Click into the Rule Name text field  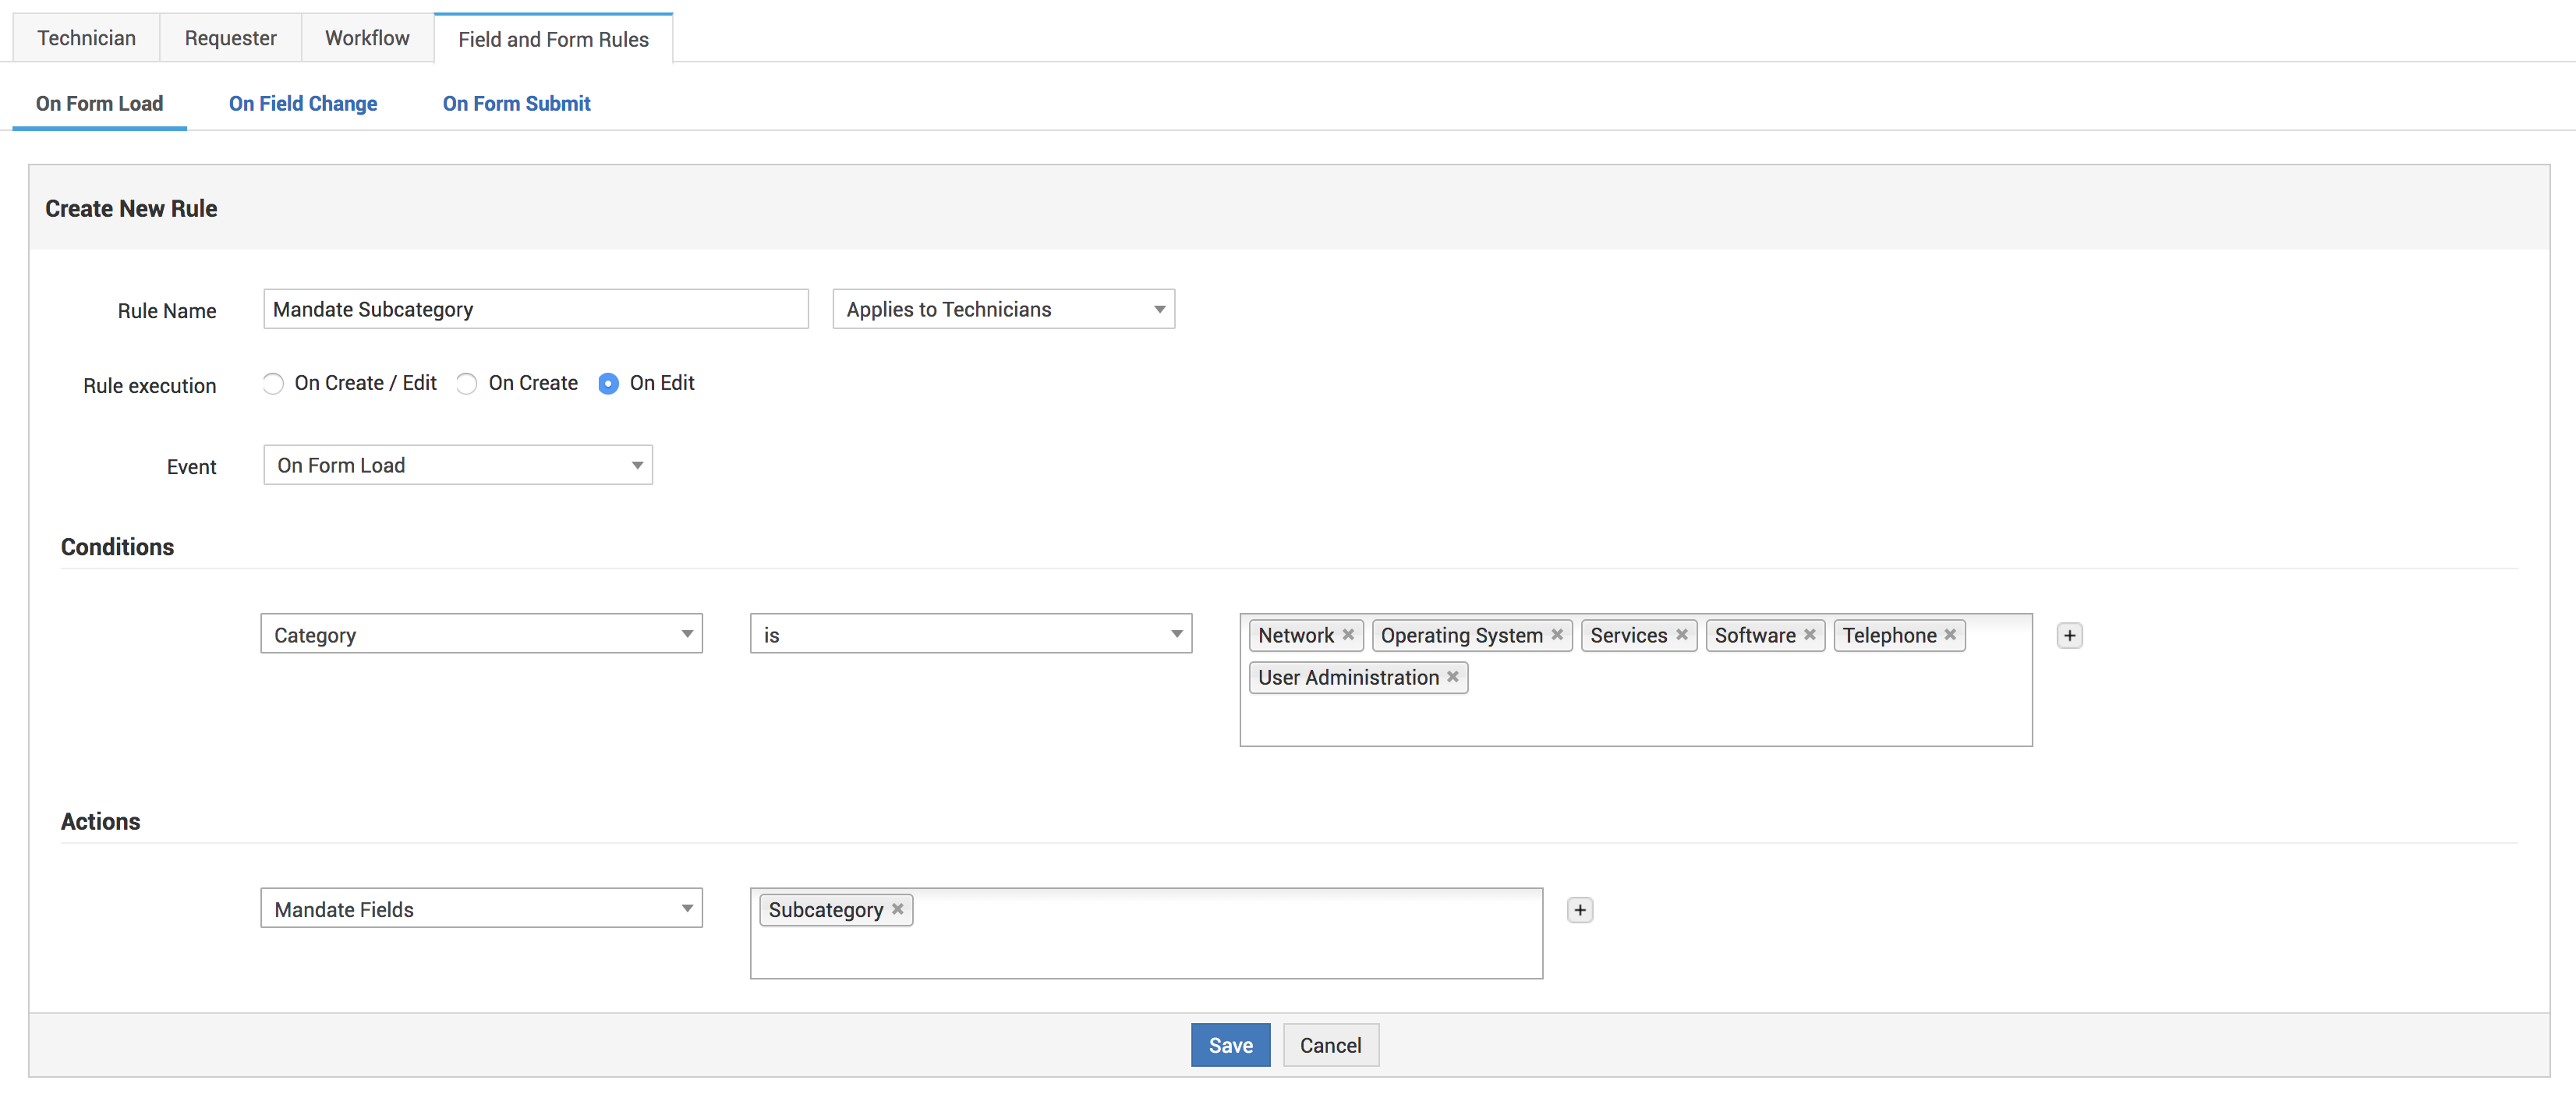point(536,310)
